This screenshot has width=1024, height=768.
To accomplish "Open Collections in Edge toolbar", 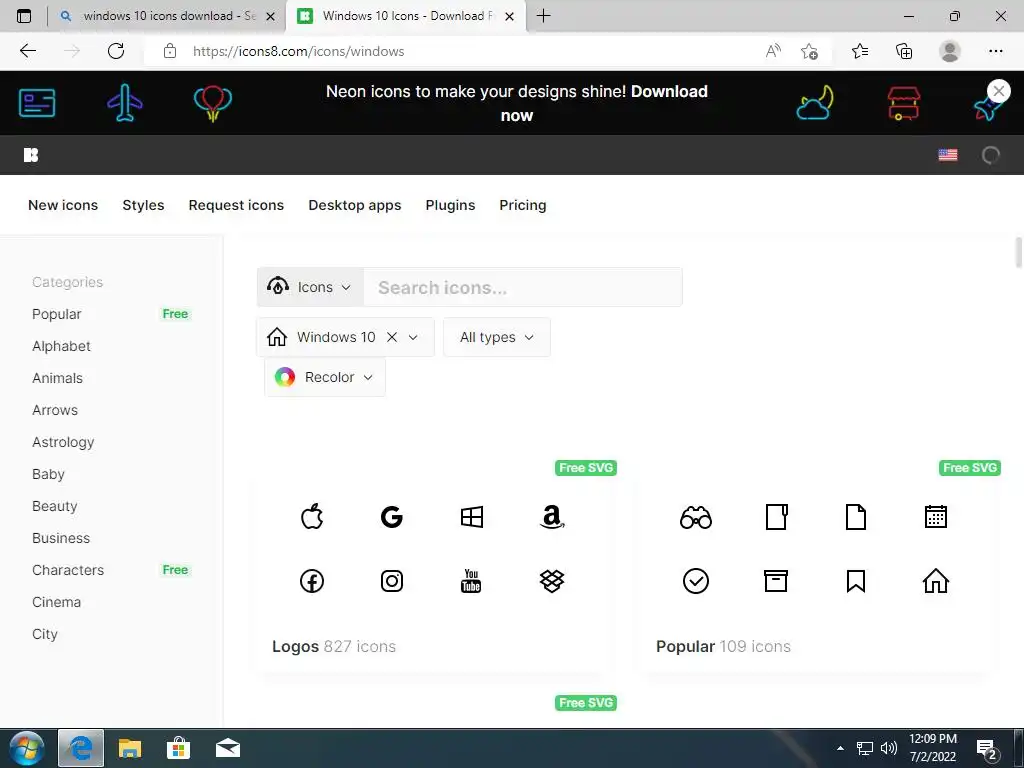I will tap(904, 51).
